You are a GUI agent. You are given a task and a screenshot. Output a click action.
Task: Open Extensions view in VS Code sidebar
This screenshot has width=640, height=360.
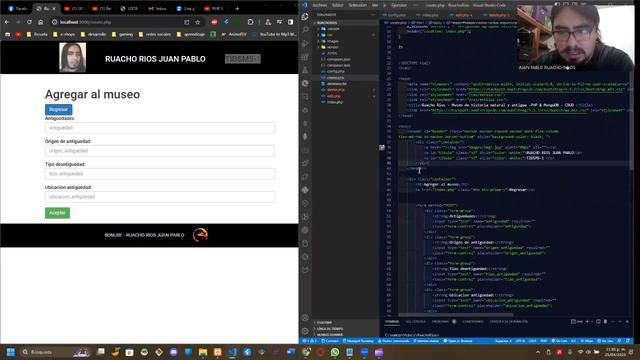coord(305,57)
